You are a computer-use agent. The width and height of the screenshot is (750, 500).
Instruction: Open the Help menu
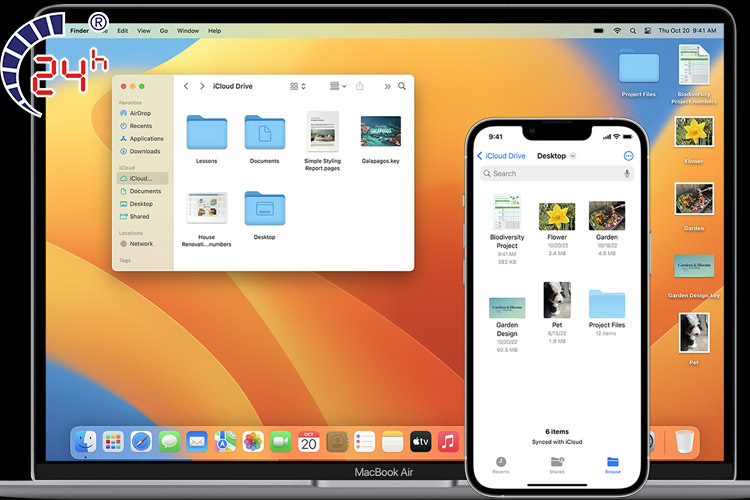click(214, 31)
